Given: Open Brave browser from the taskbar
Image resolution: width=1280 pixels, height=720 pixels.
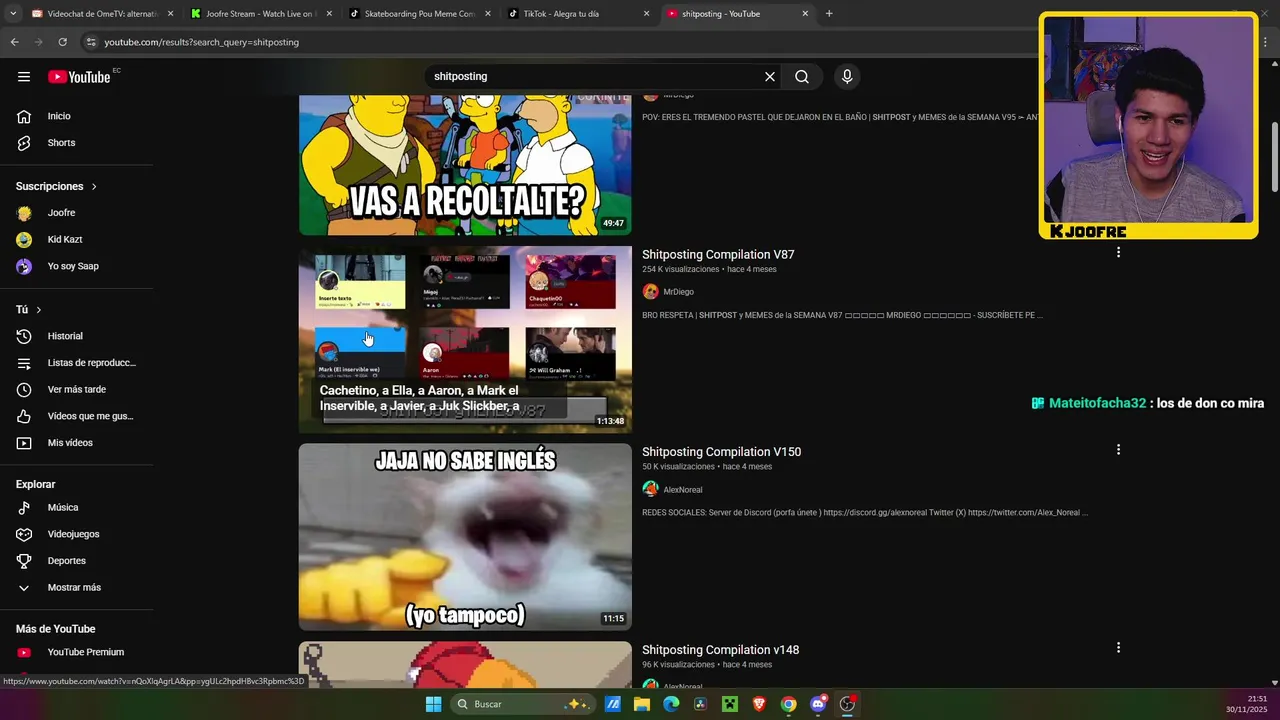Looking at the screenshot, I should (x=759, y=704).
